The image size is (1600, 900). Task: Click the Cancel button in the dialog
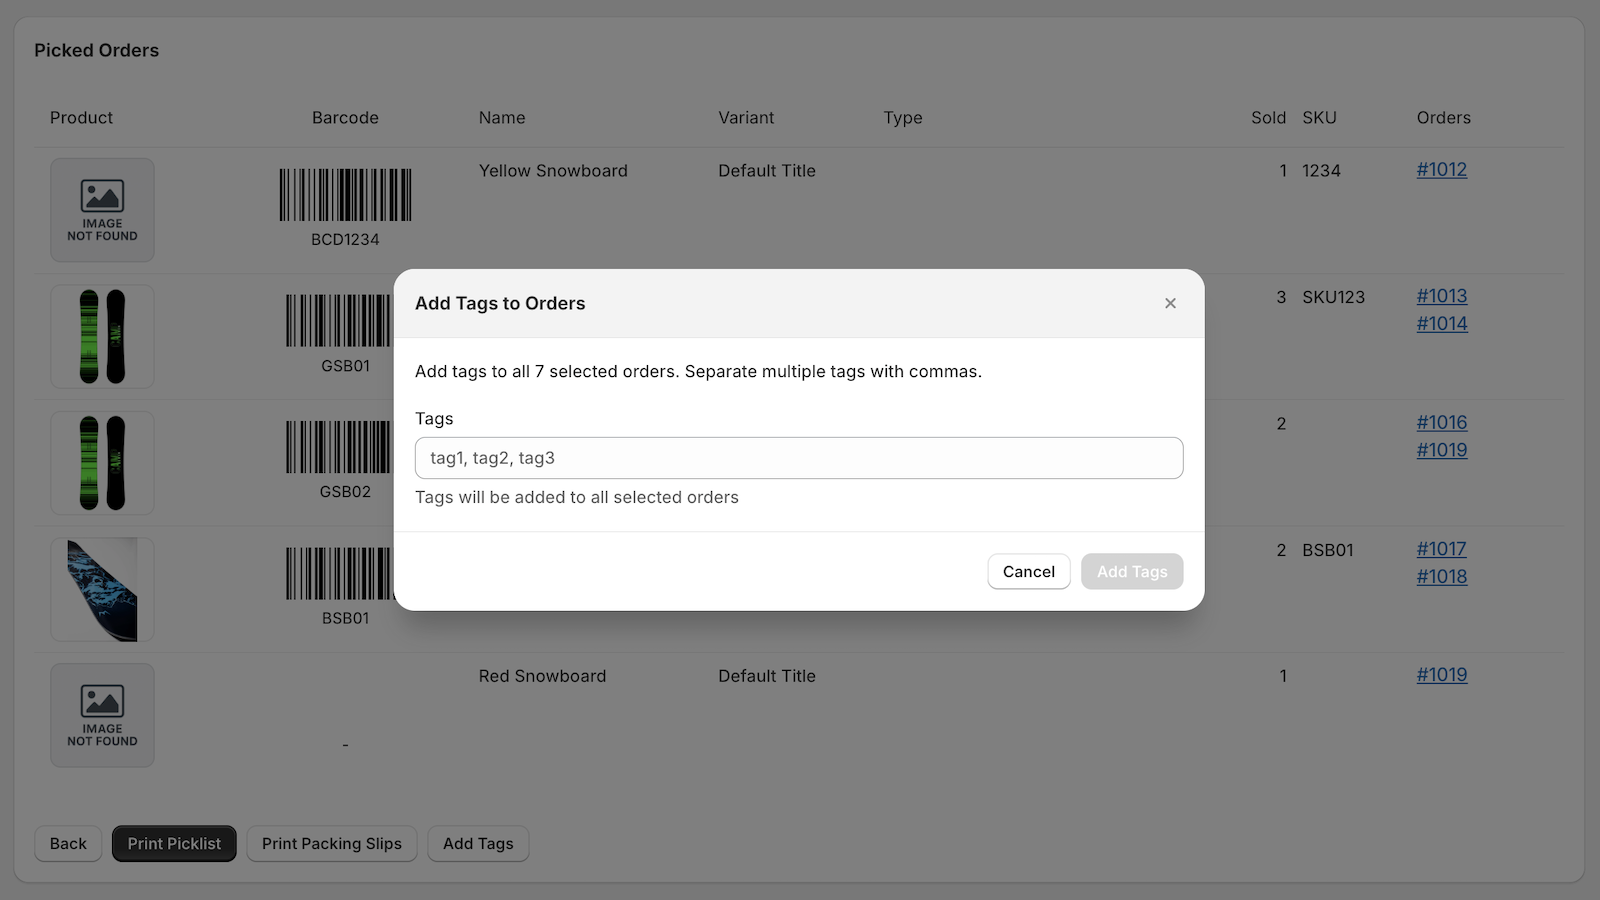[x=1028, y=571]
